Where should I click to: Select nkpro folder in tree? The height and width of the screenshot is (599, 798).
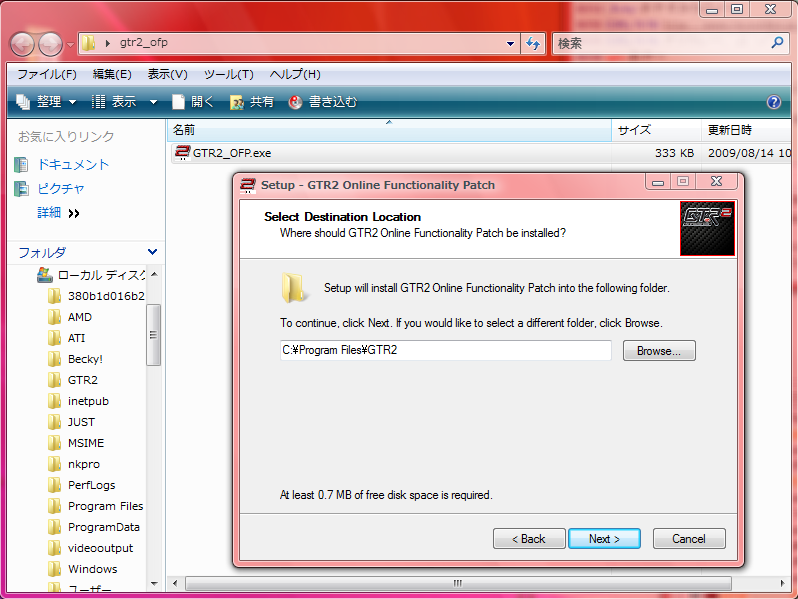(x=83, y=464)
